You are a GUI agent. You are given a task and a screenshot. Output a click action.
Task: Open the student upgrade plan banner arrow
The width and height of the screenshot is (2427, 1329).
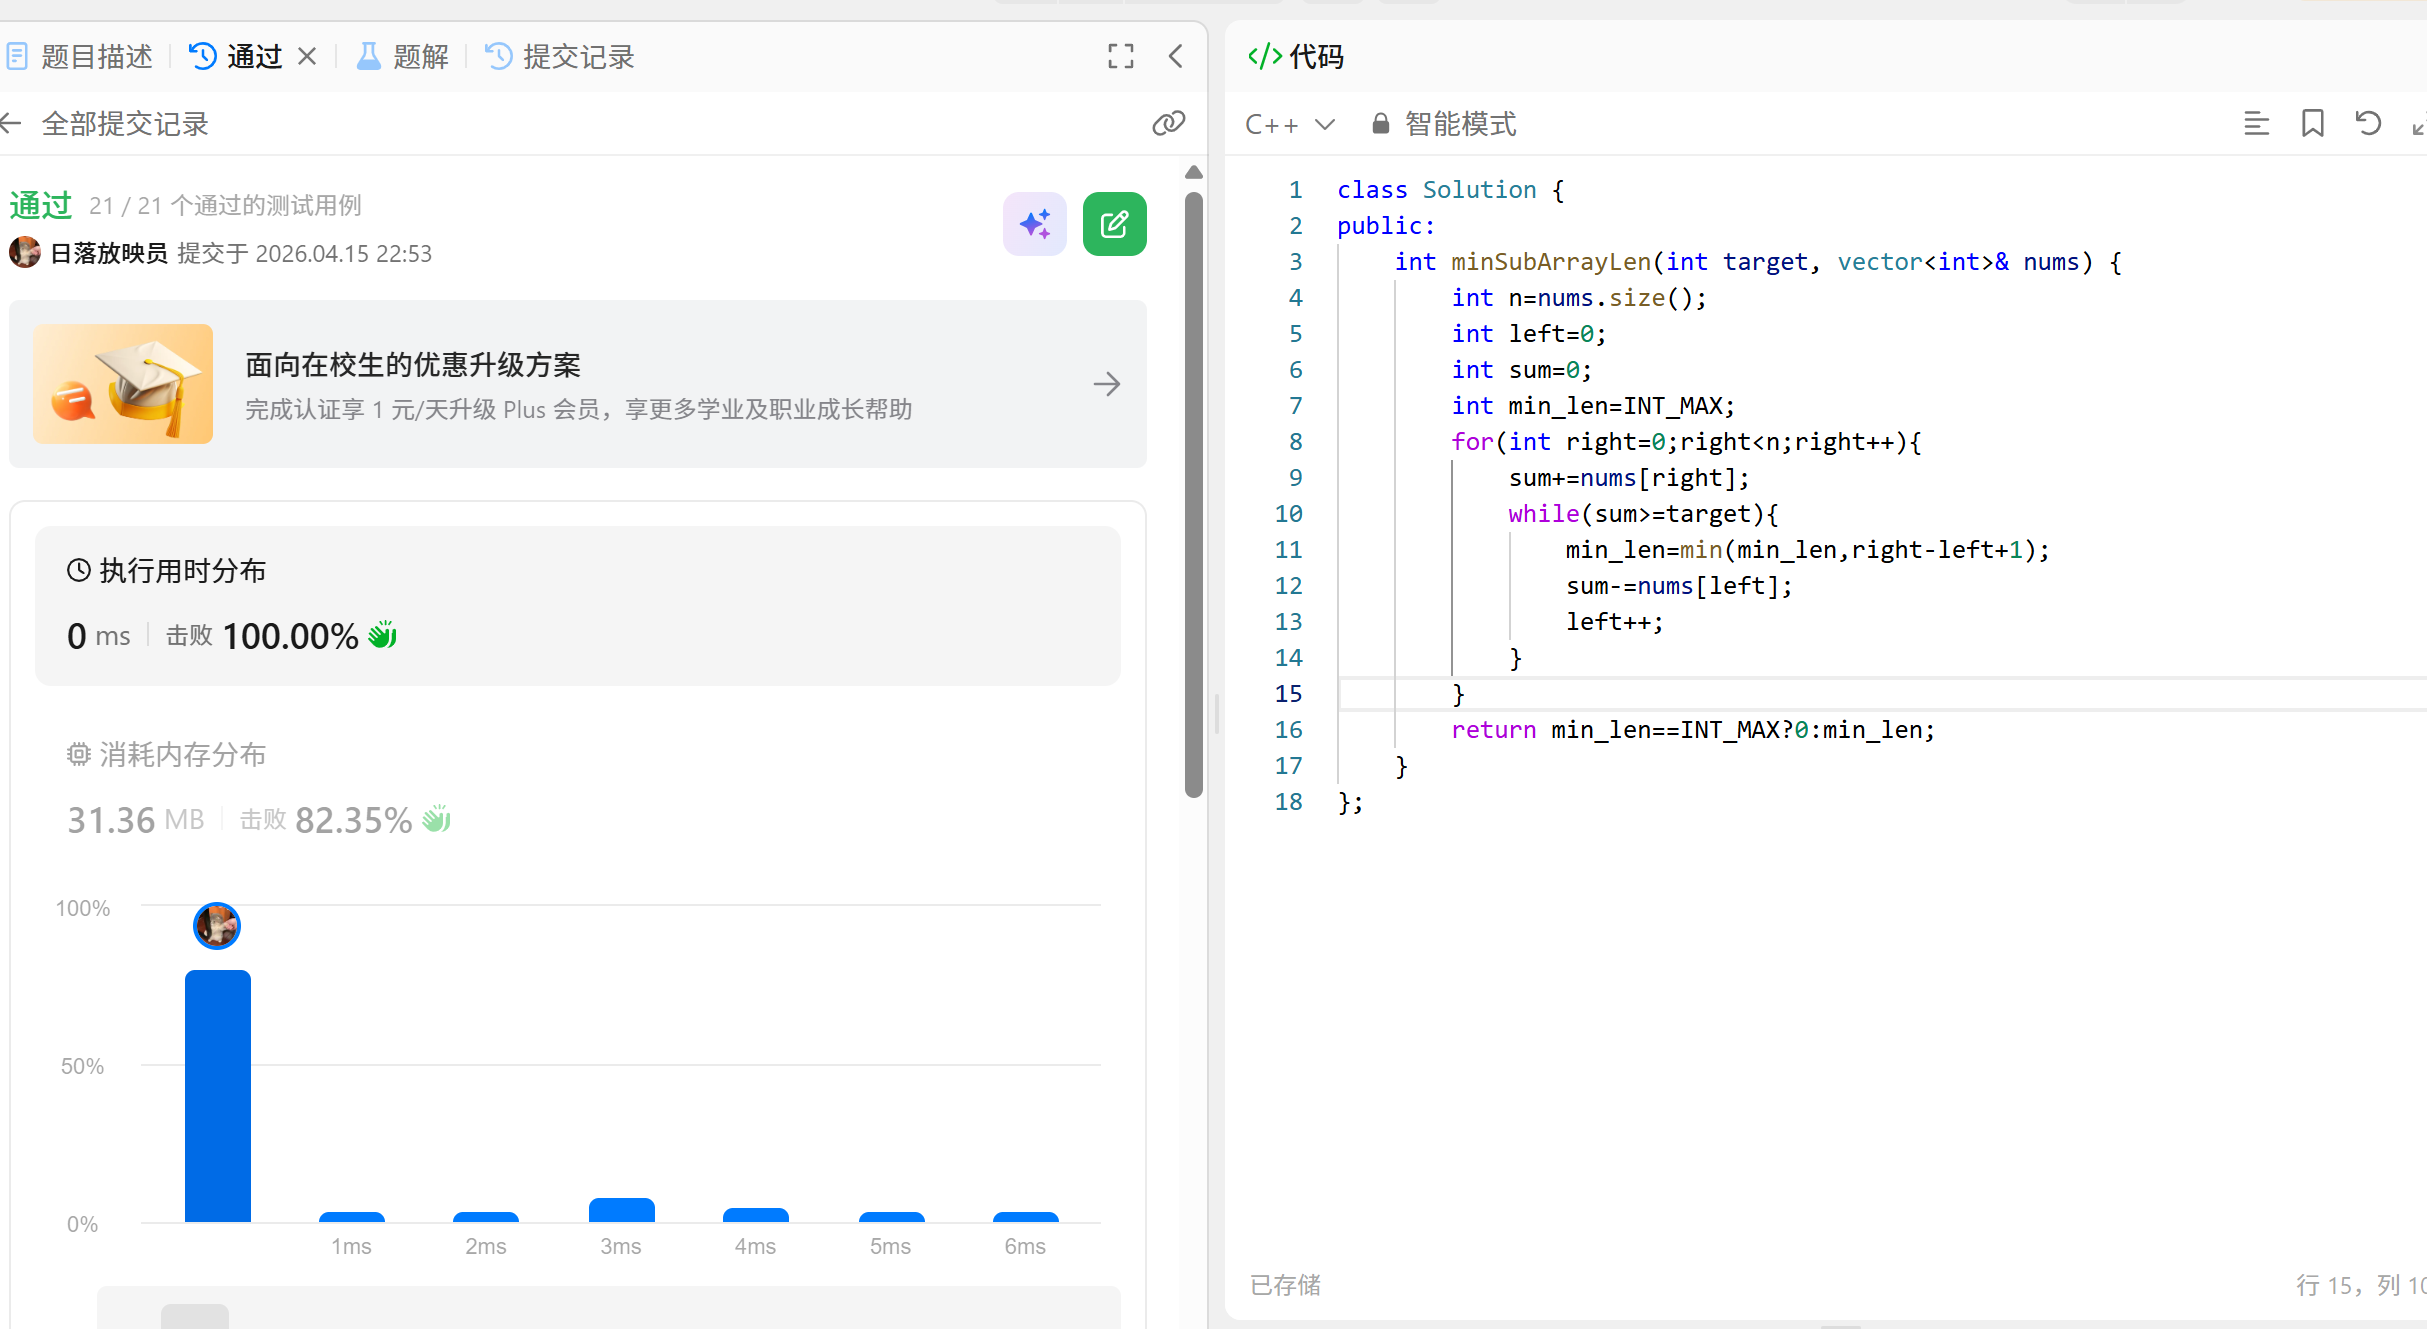1106,384
